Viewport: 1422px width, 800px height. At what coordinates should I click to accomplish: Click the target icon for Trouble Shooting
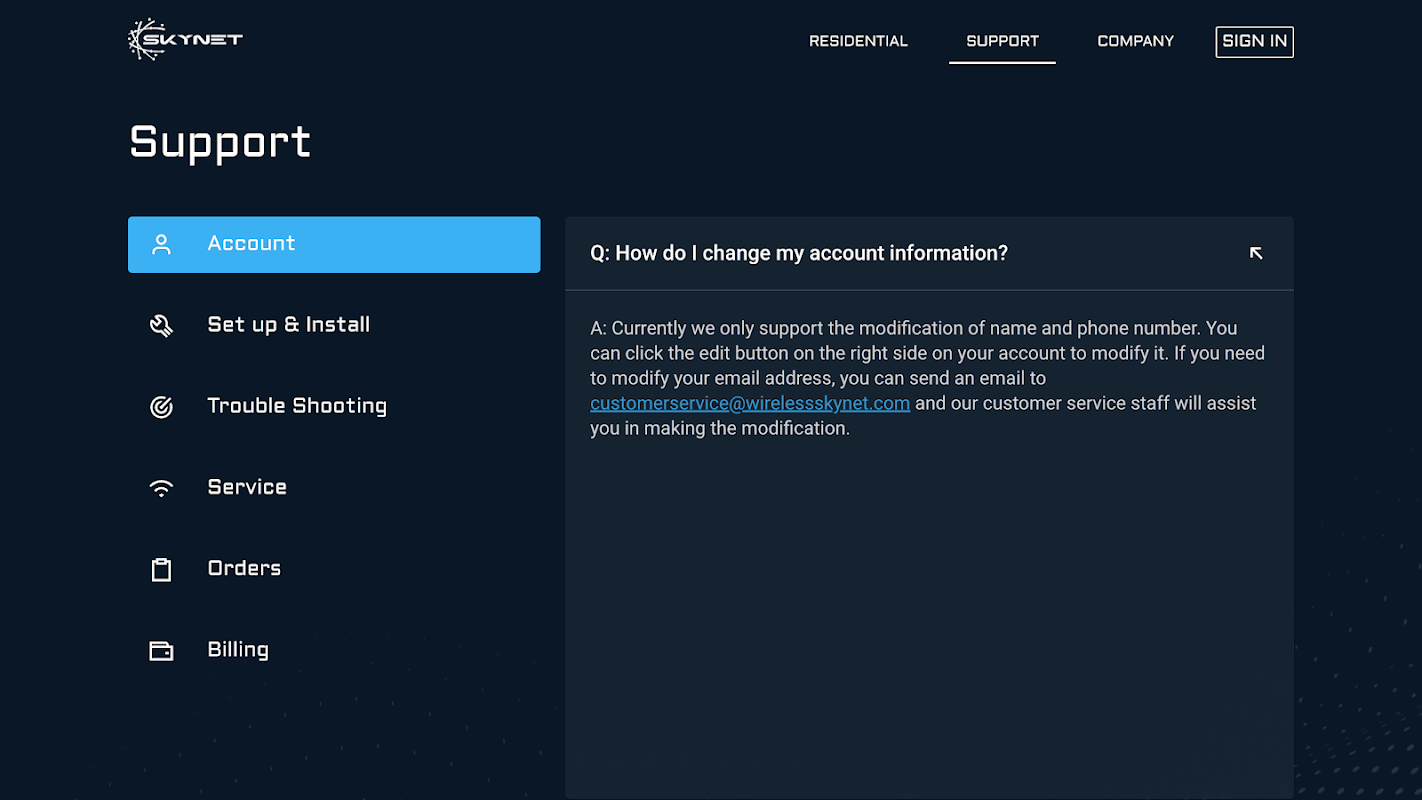(x=161, y=406)
